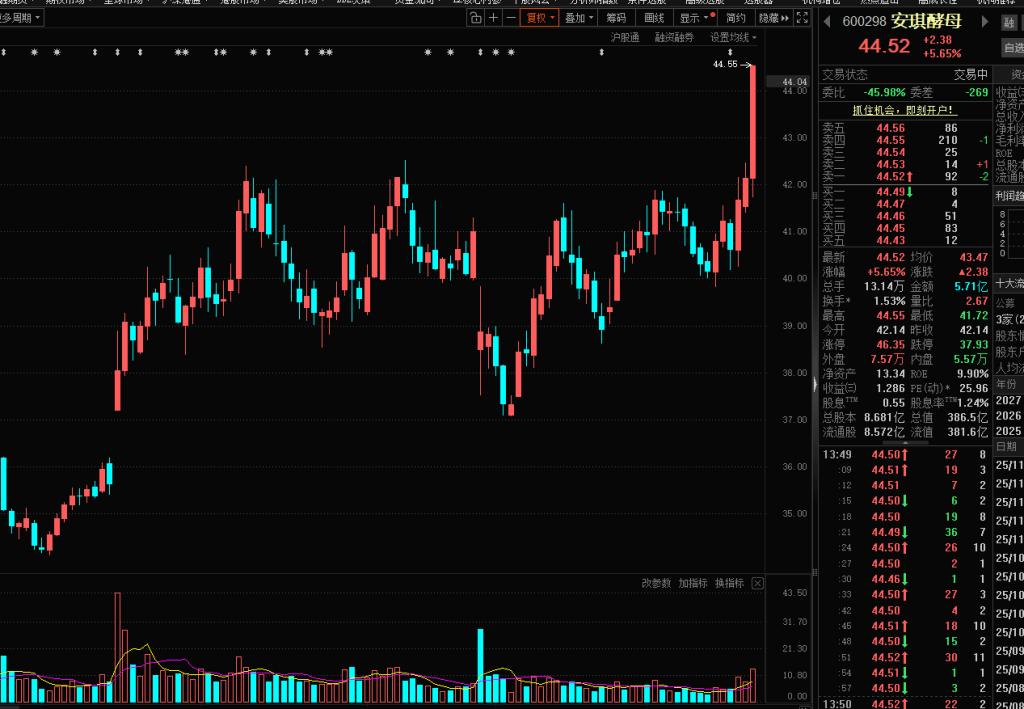Viewport: 1024px width, 709px height.
Task: Open the 复权 adjustment dropdown
Action: pos(539,18)
